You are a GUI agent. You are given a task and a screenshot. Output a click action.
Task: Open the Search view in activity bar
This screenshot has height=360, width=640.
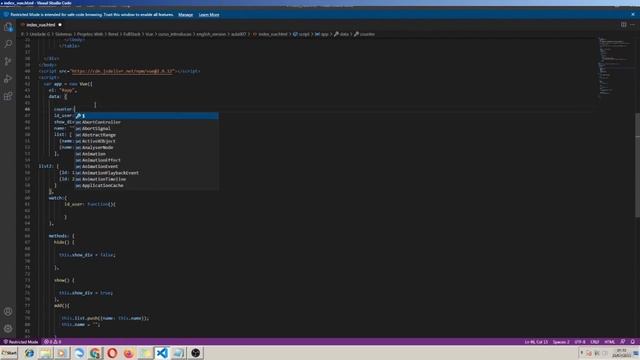pos(8,44)
